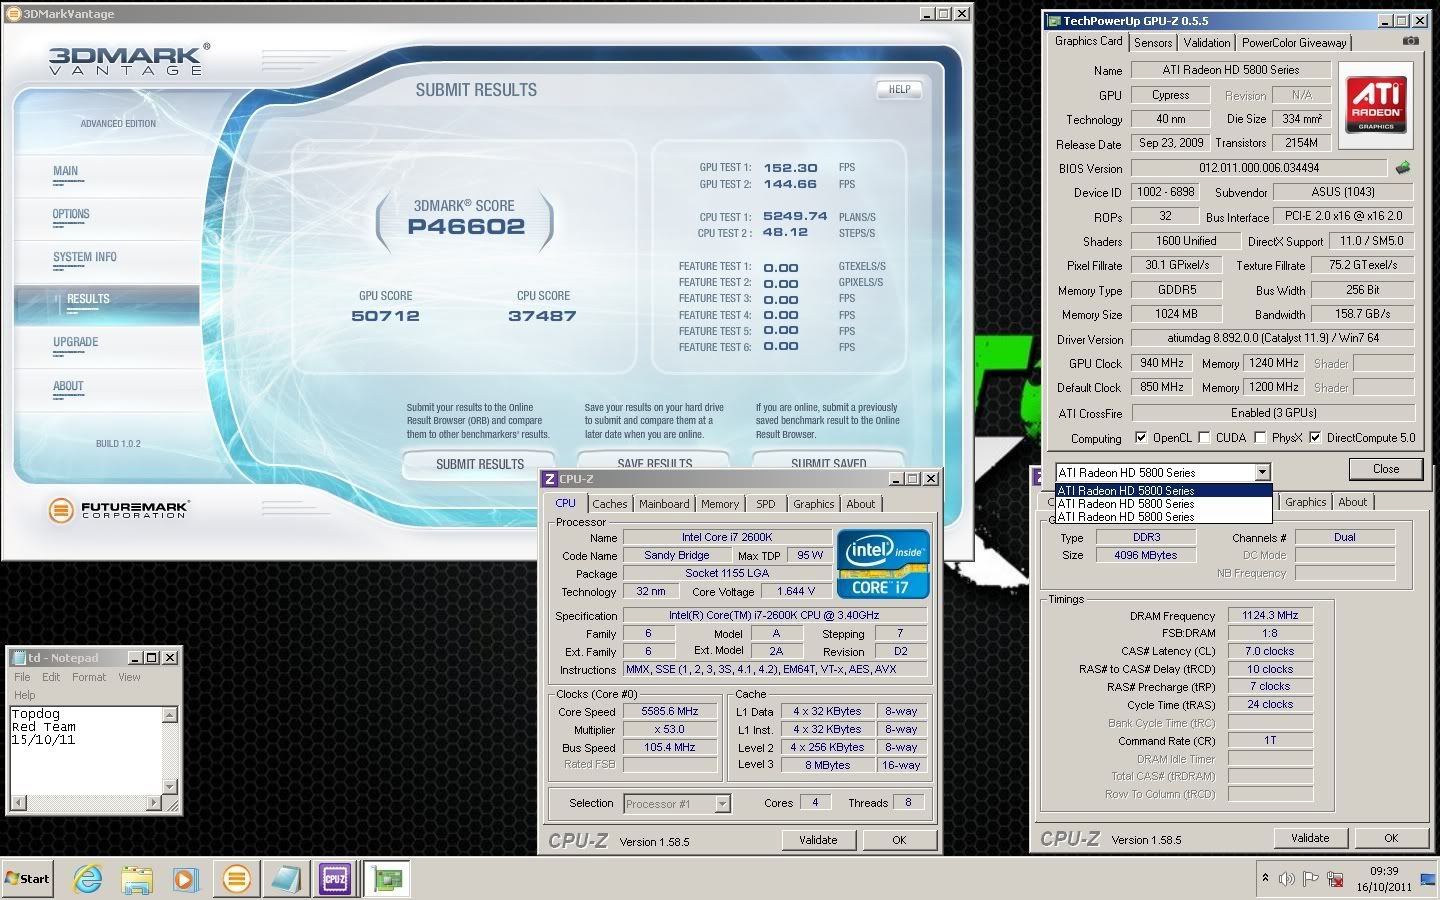Switch to Caches tab in CPU-Z
1440x900 pixels.
coord(609,504)
